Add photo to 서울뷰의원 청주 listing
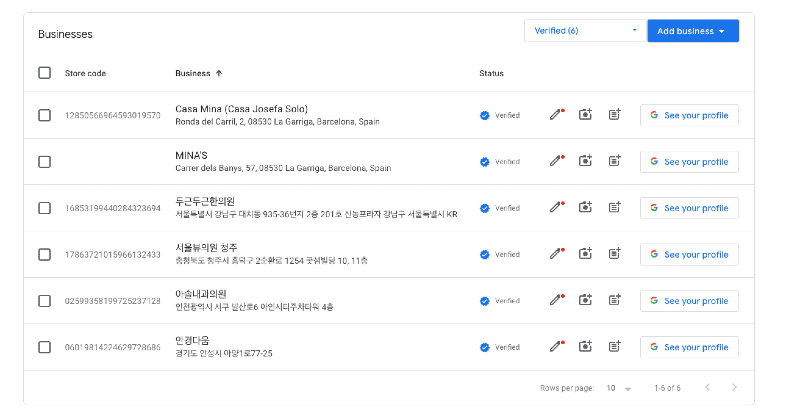This screenshot has height=412, width=800. tap(586, 254)
